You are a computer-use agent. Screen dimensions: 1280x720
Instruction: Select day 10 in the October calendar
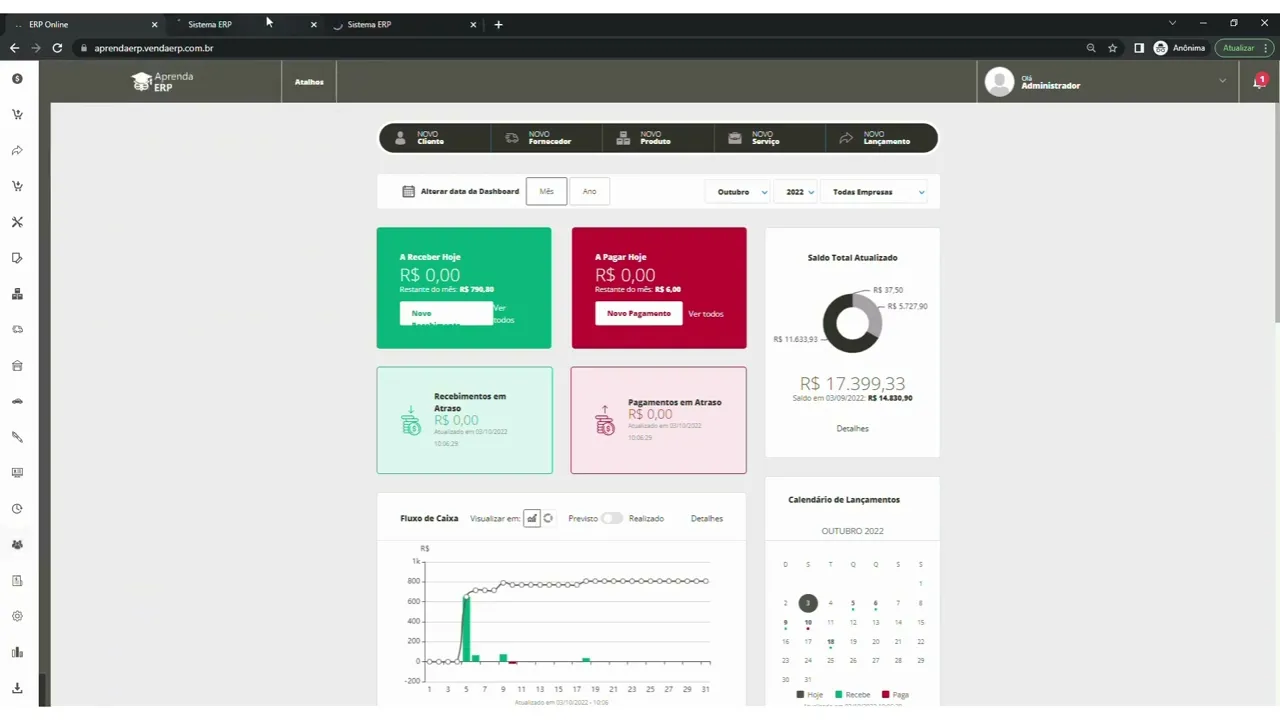pos(808,622)
